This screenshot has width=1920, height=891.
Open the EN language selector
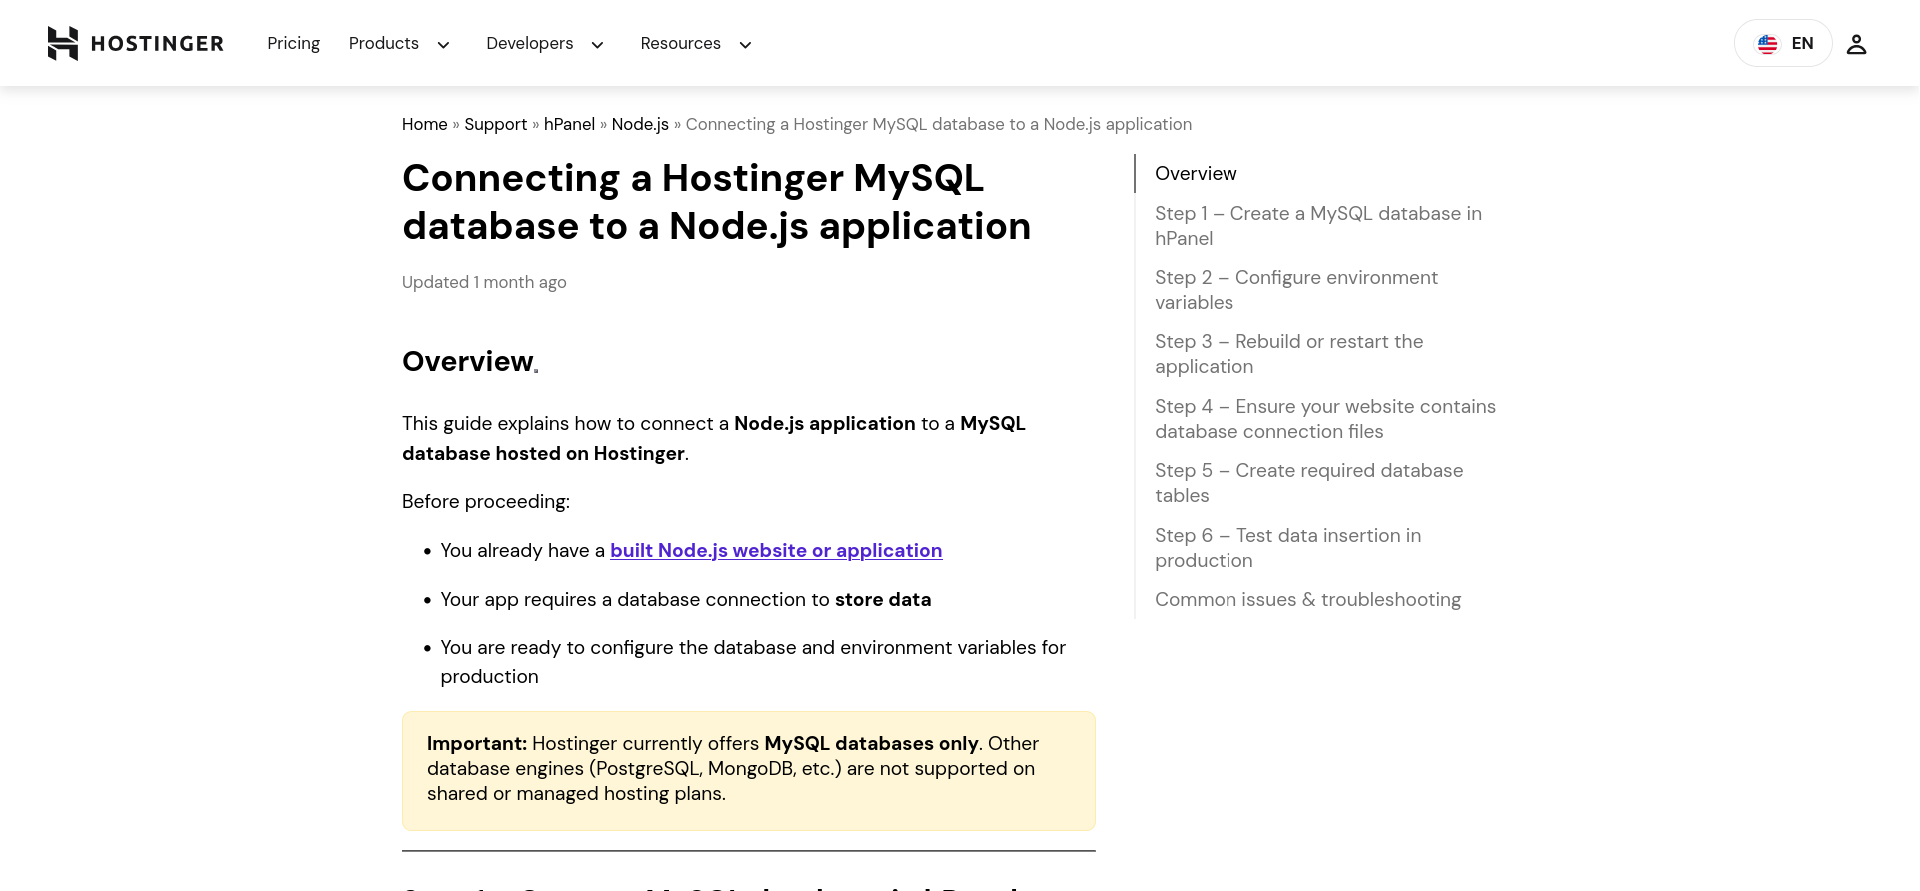1783,43
